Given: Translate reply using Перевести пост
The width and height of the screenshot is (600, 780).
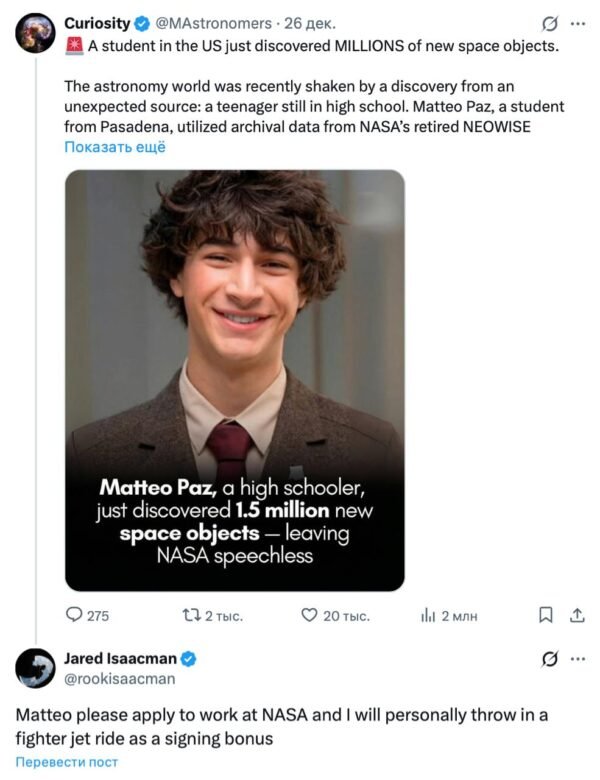Looking at the screenshot, I should (67, 762).
